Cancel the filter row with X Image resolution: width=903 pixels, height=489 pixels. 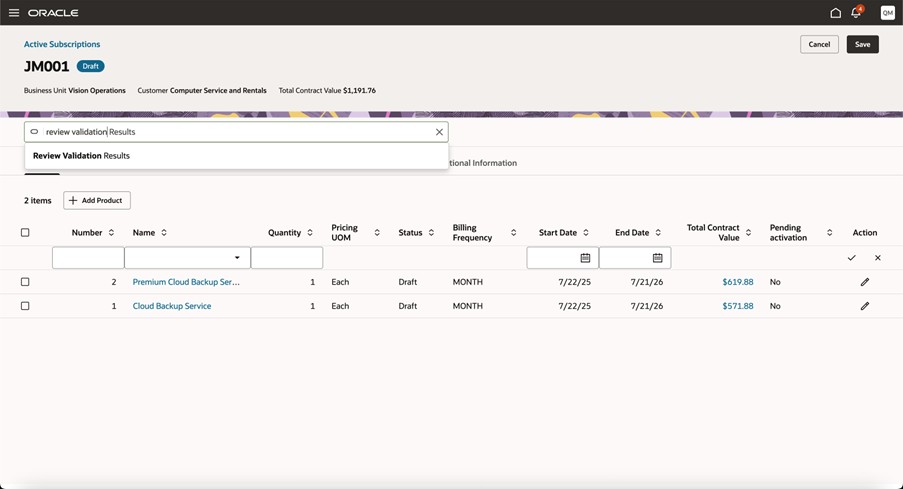point(878,258)
